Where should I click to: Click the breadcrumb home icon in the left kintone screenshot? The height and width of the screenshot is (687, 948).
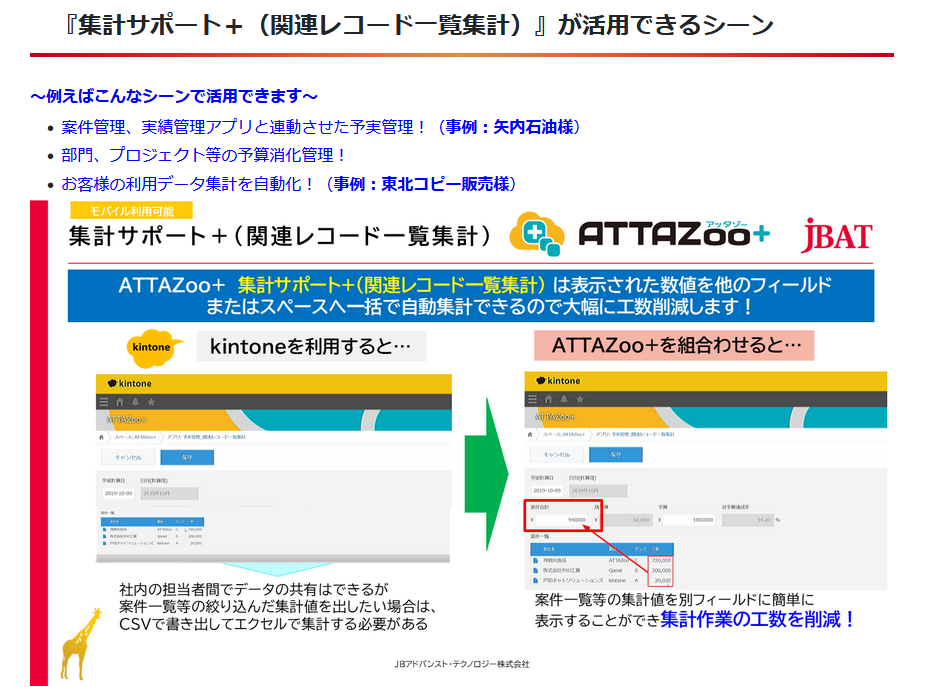click(102, 437)
